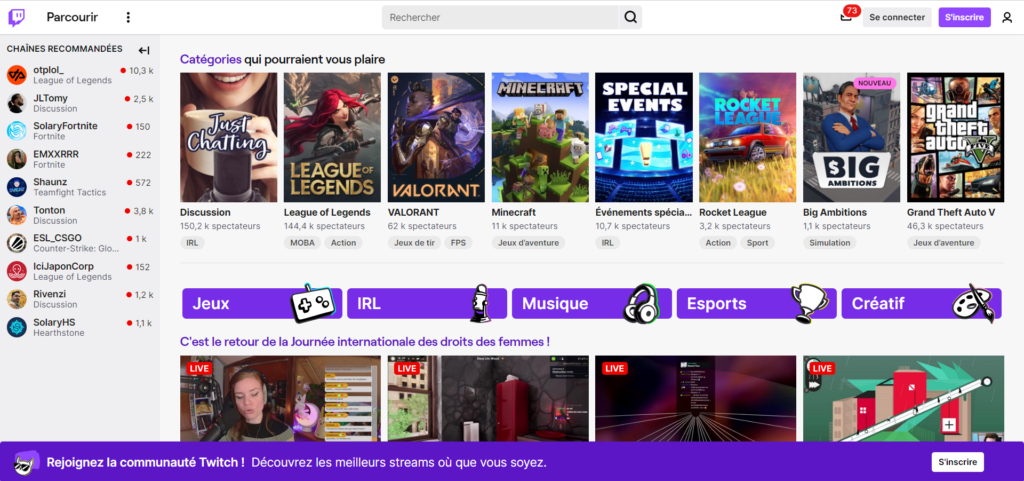The width and height of the screenshot is (1024, 481).
Task: Click S'inscrire button in top bar
Action: [x=965, y=18]
